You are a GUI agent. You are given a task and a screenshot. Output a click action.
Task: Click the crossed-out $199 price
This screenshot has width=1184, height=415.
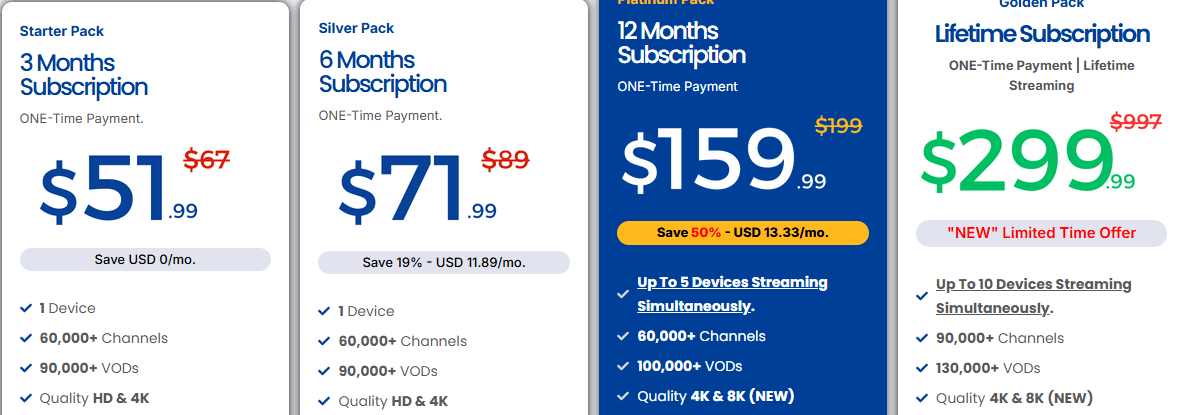tap(838, 126)
